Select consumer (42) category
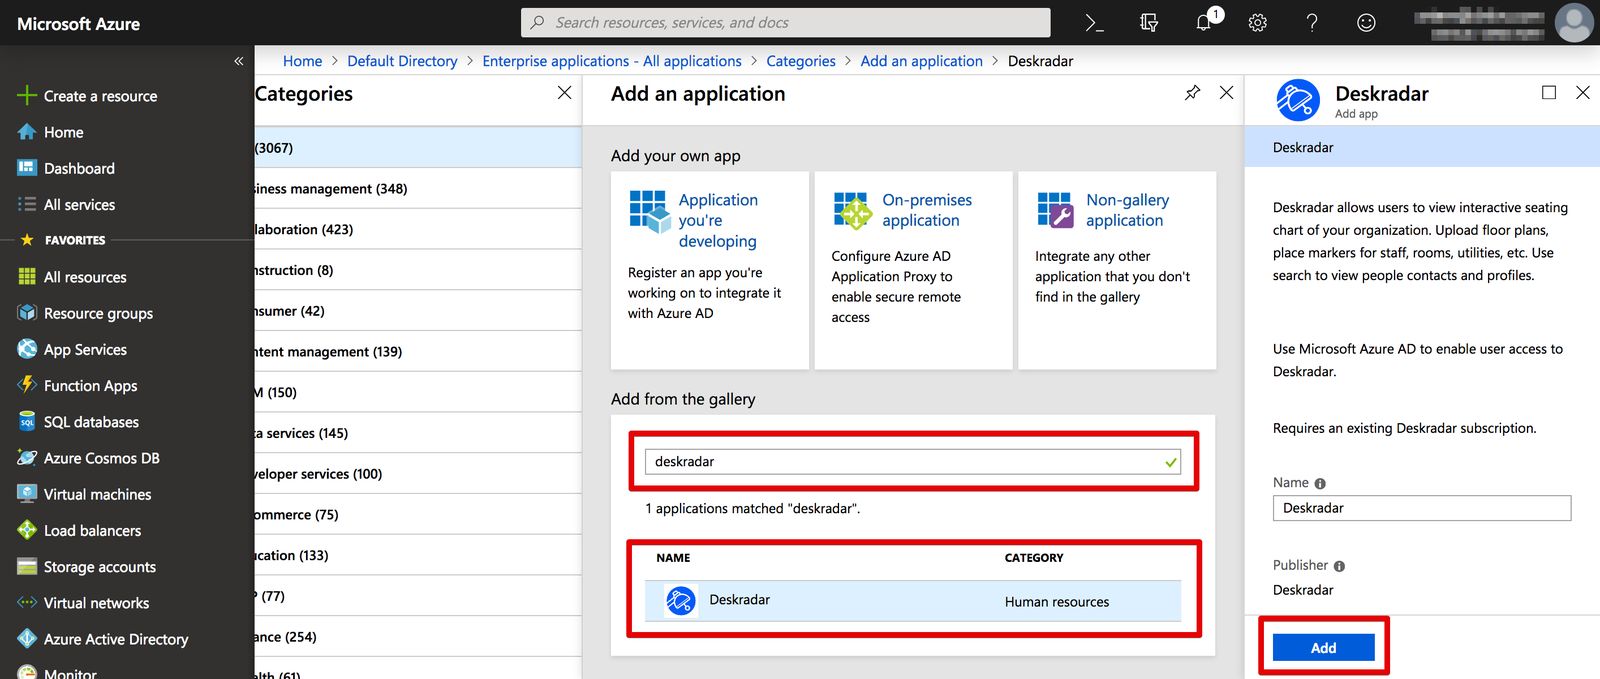Screen dimensions: 1600x679 [x=418, y=311]
